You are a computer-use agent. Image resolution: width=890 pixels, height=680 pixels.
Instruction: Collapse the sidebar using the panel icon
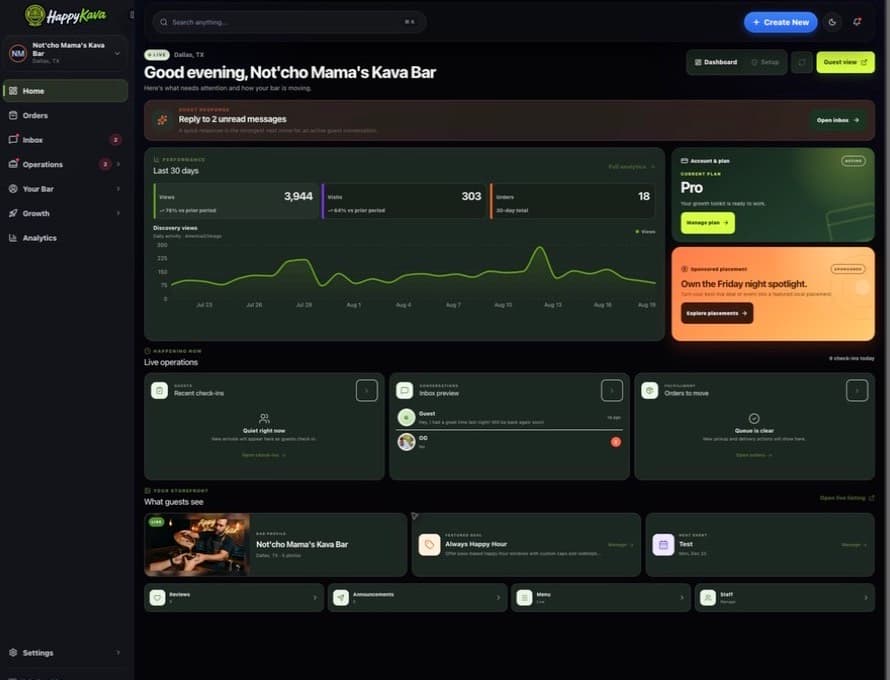tap(132, 15)
